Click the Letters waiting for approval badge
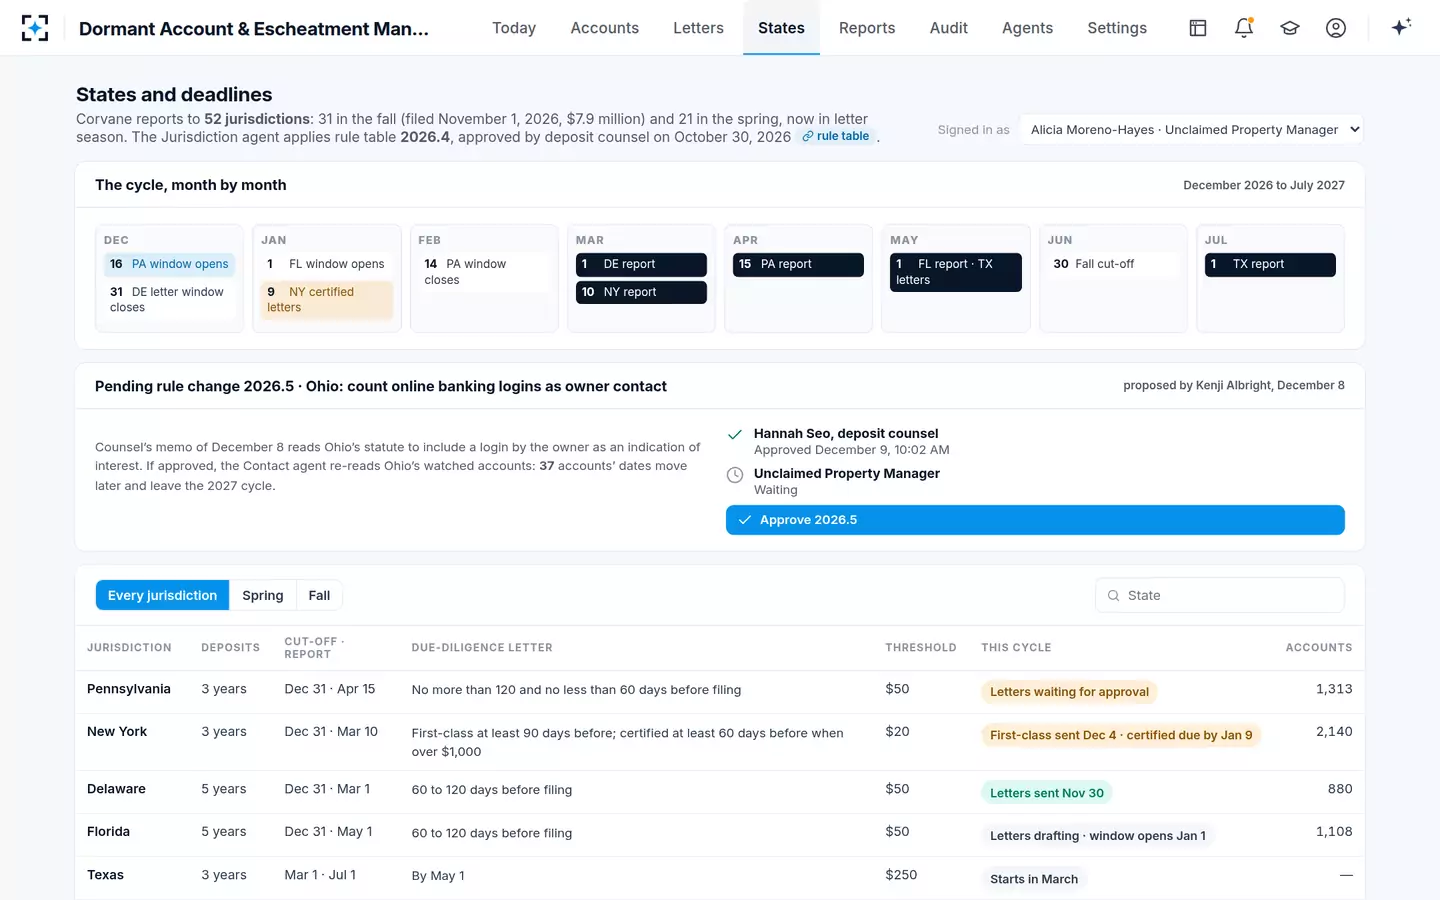1440x900 pixels. coord(1069,692)
